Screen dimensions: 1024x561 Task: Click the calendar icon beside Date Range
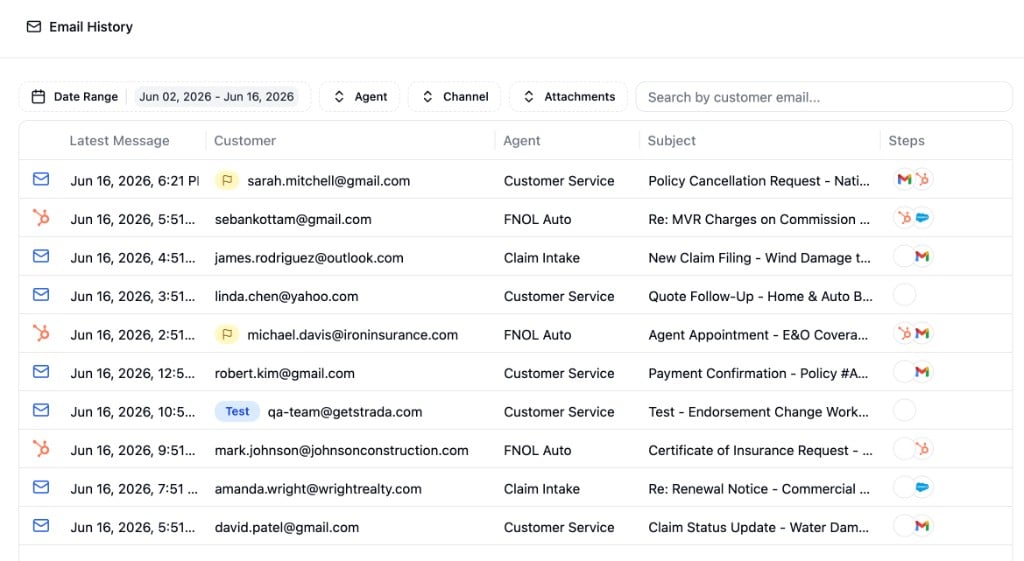pyautogui.click(x=39, y=97)
